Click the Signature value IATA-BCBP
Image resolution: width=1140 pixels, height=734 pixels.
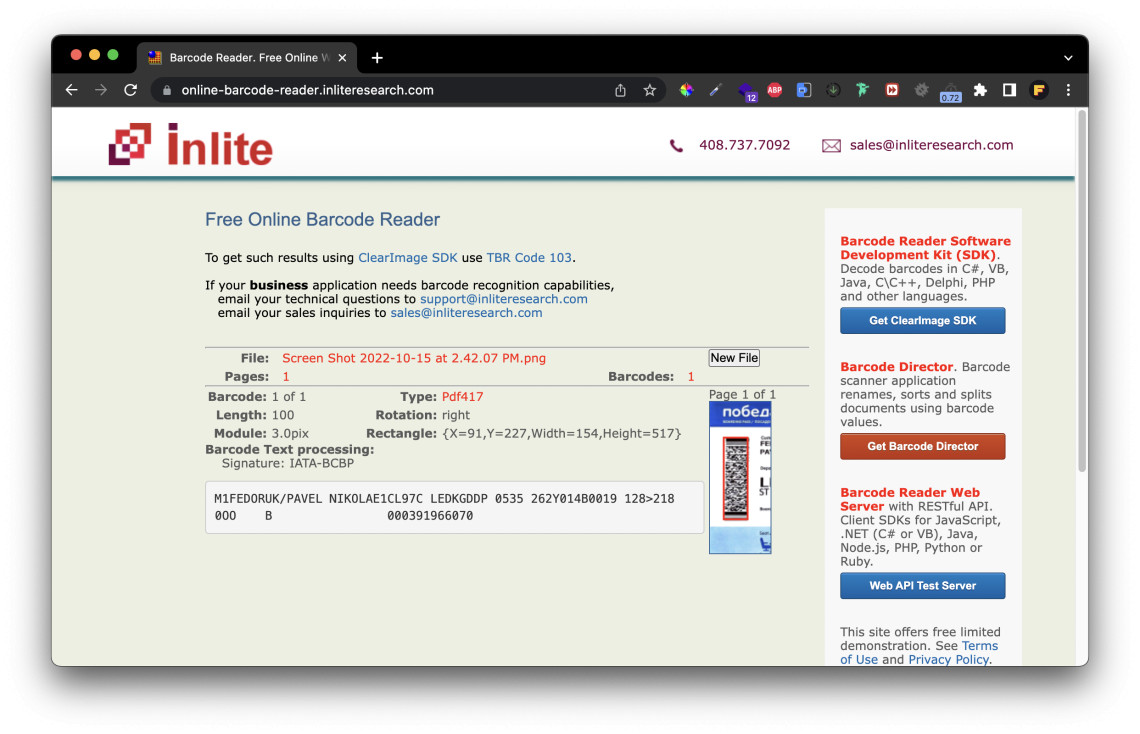point(321,464)
